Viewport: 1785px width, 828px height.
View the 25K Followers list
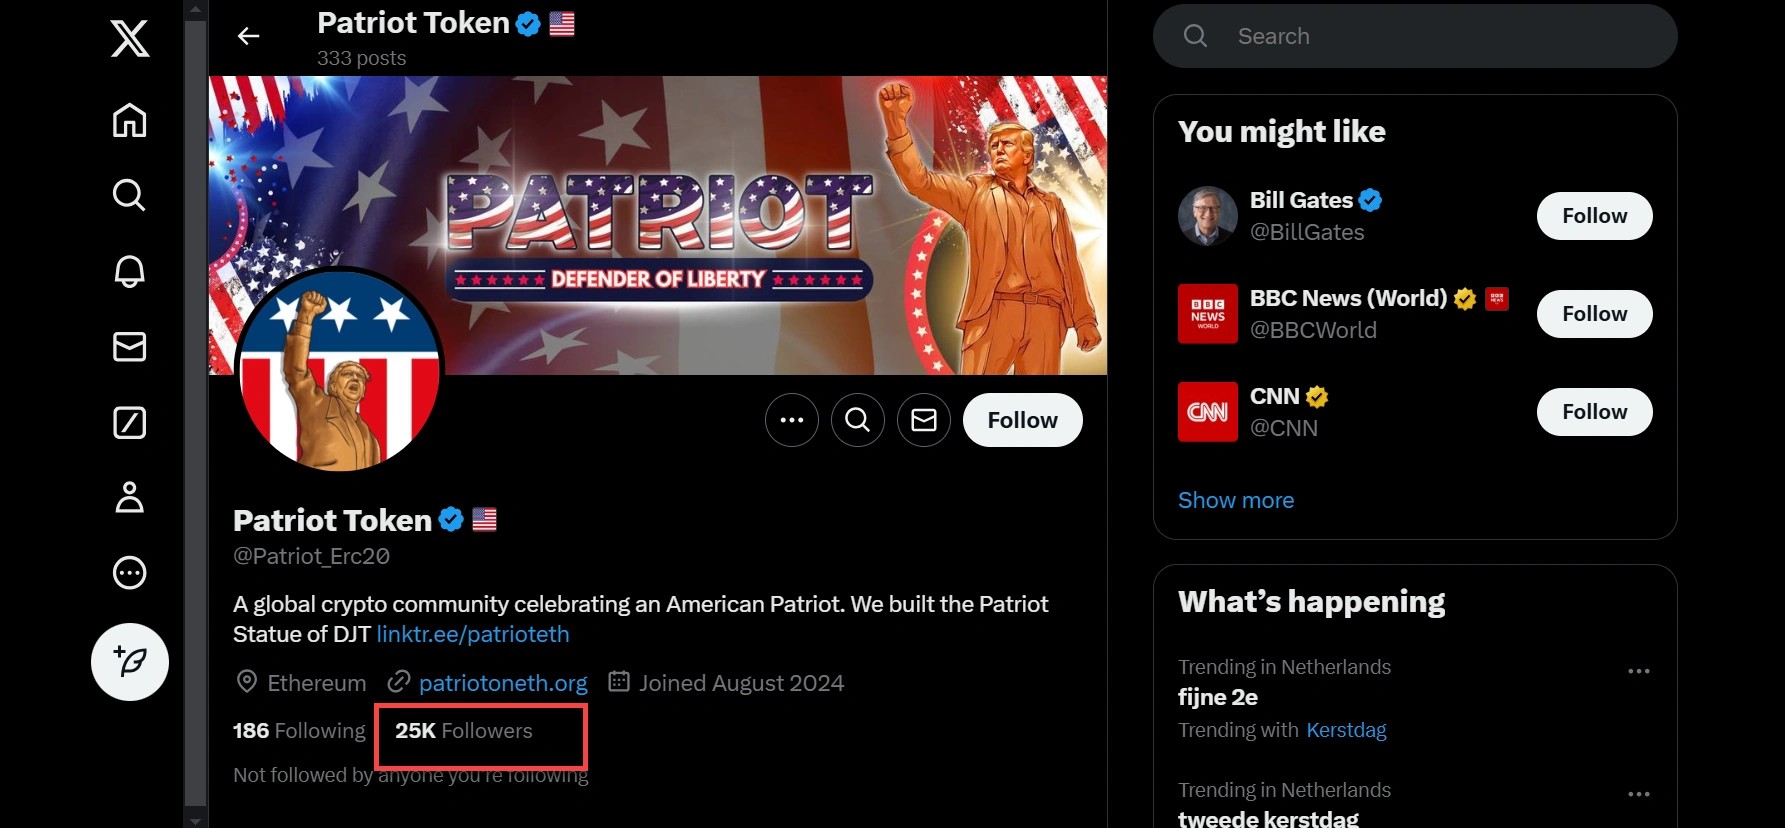coord(464,731)
